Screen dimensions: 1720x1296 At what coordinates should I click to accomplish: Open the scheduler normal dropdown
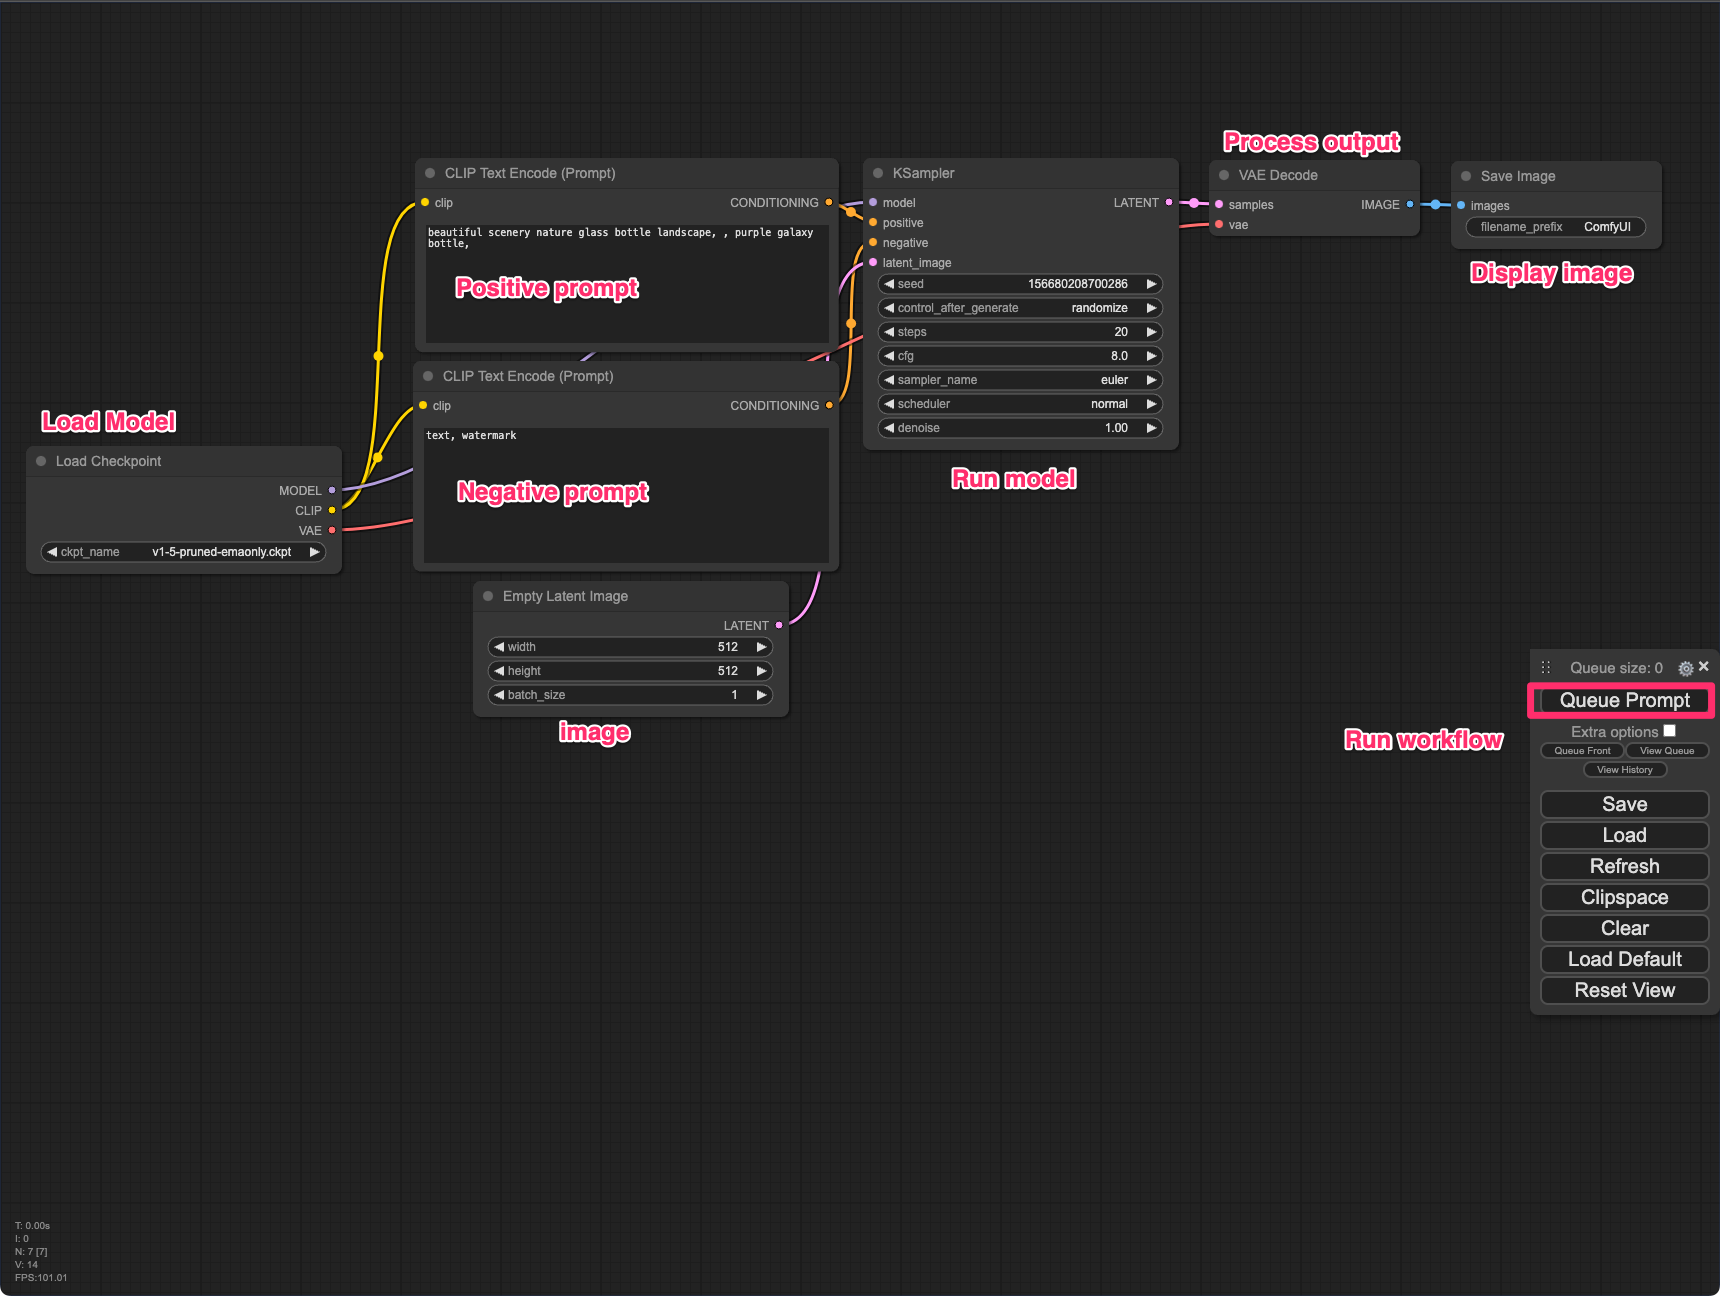[x=1020, y=404]
